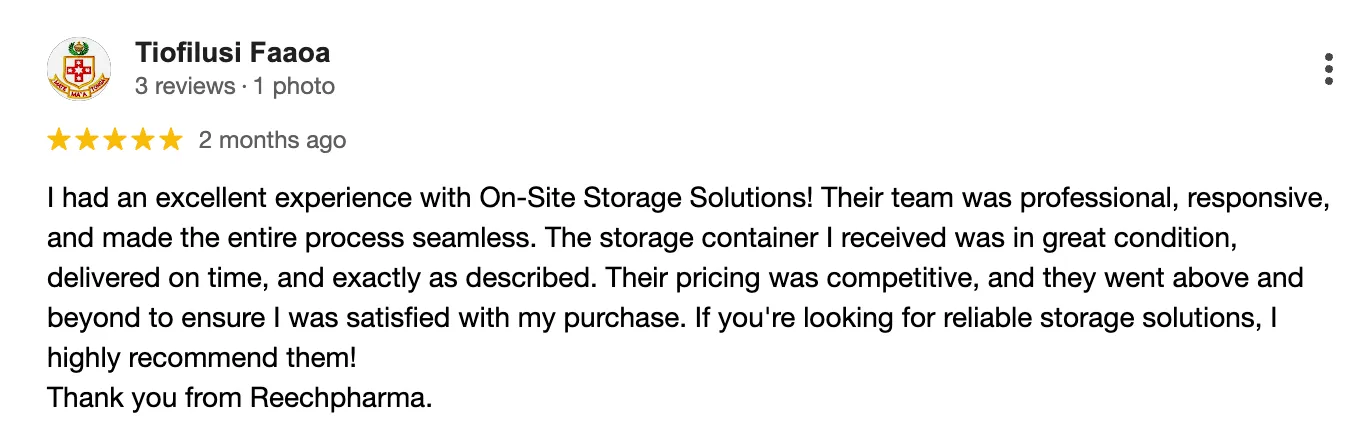The width and height of the screenshot is (1352, 446).
Task: Select the second gold rating star
Action: (x=87, y=140)
